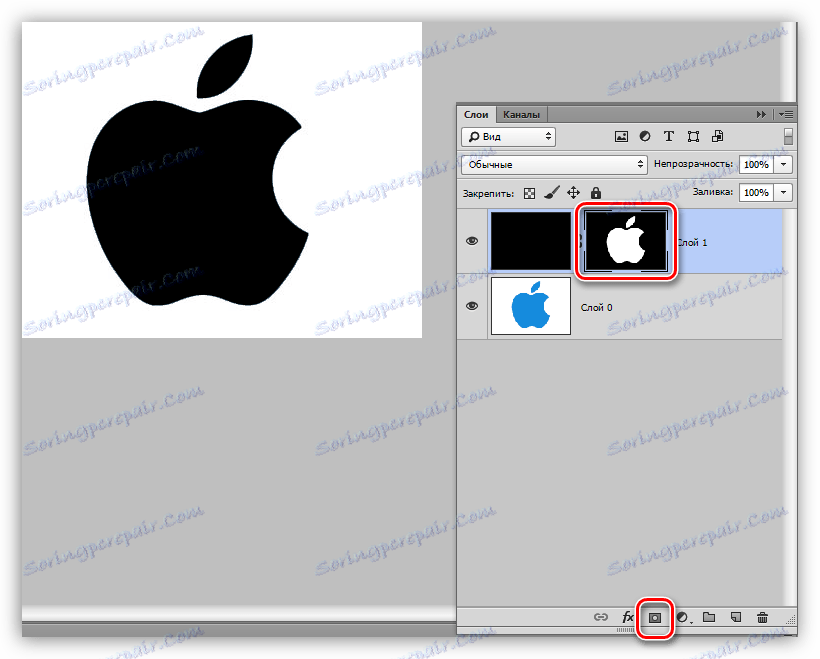Filter layers by type (T) icon
The height and width of the screenshot is (659, 820).
coord(668,137)
